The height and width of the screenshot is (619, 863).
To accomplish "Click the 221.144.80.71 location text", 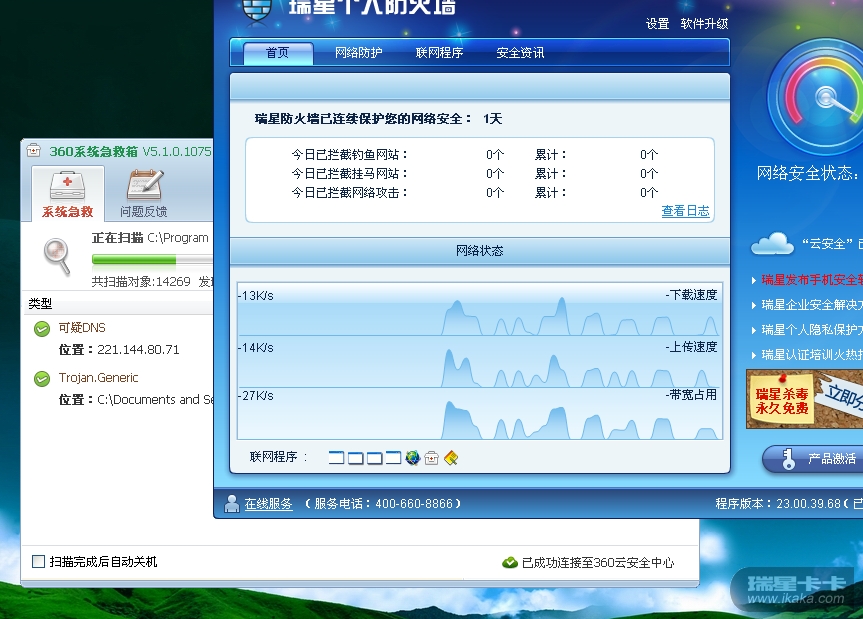I will [x=138, y=350].
